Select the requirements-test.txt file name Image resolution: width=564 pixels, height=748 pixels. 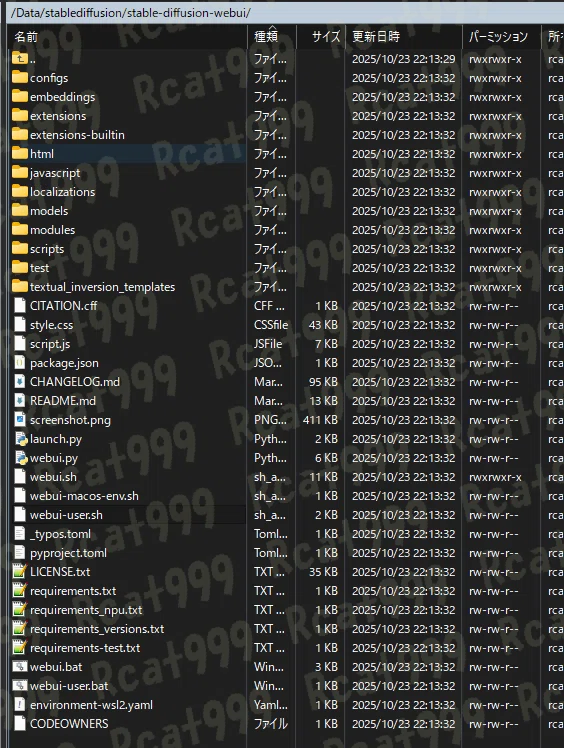point(85,648)
